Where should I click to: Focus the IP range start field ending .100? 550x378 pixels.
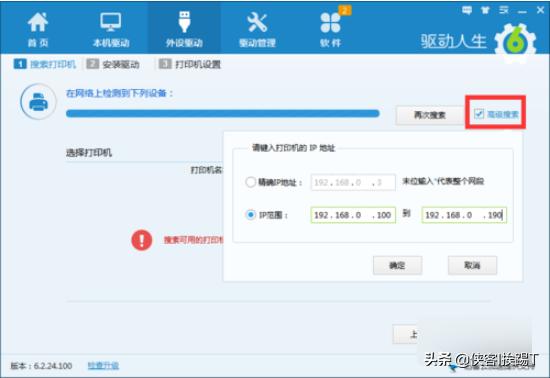tap(353, 215)
